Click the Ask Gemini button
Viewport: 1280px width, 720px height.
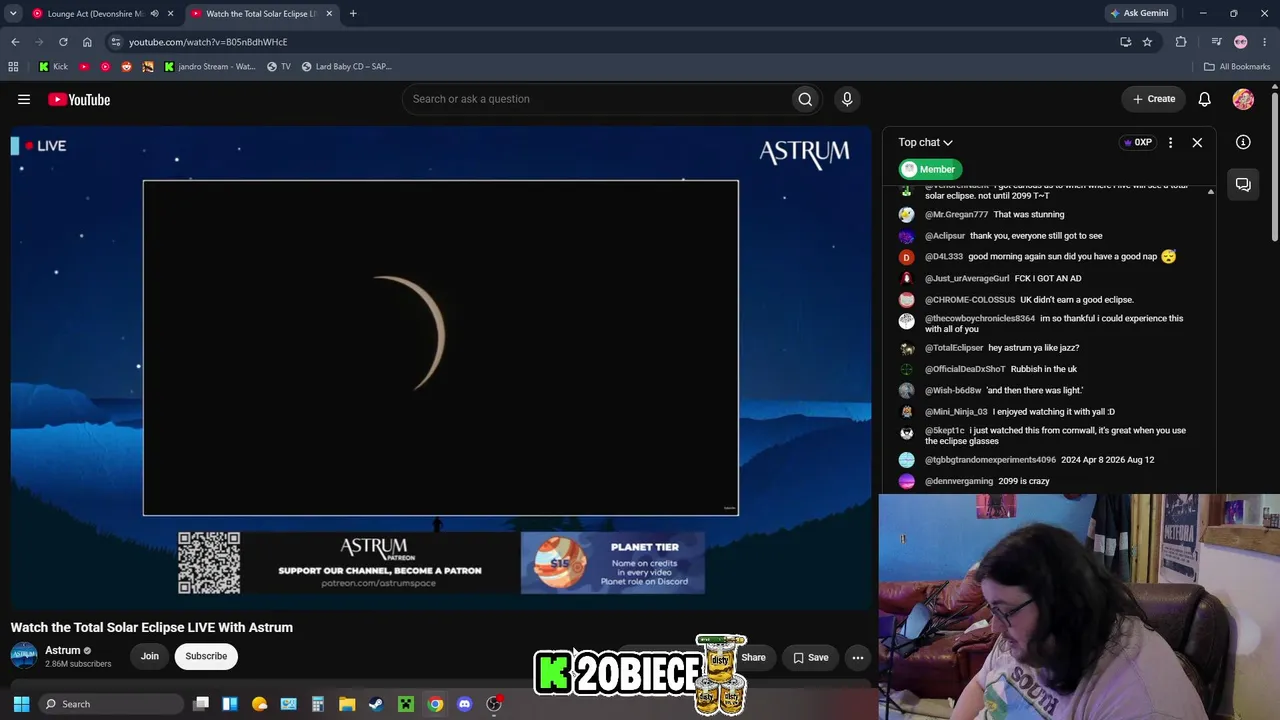click(x=1139, y=14)
